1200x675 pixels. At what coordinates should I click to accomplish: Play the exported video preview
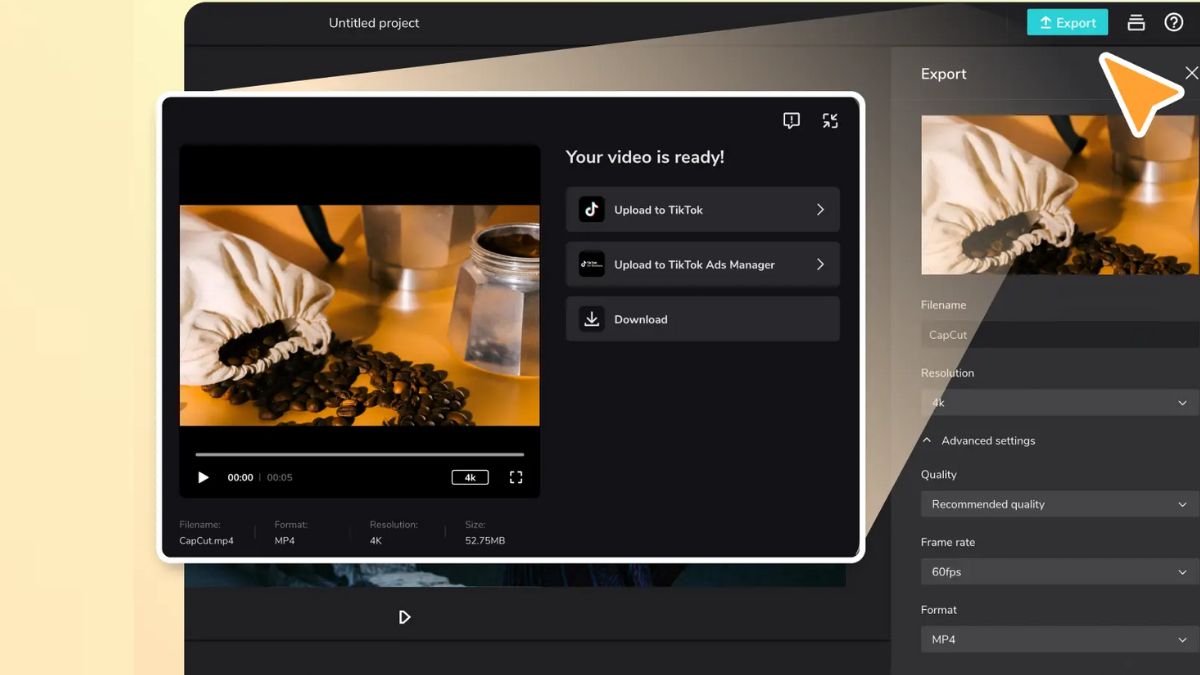(203, 478)
